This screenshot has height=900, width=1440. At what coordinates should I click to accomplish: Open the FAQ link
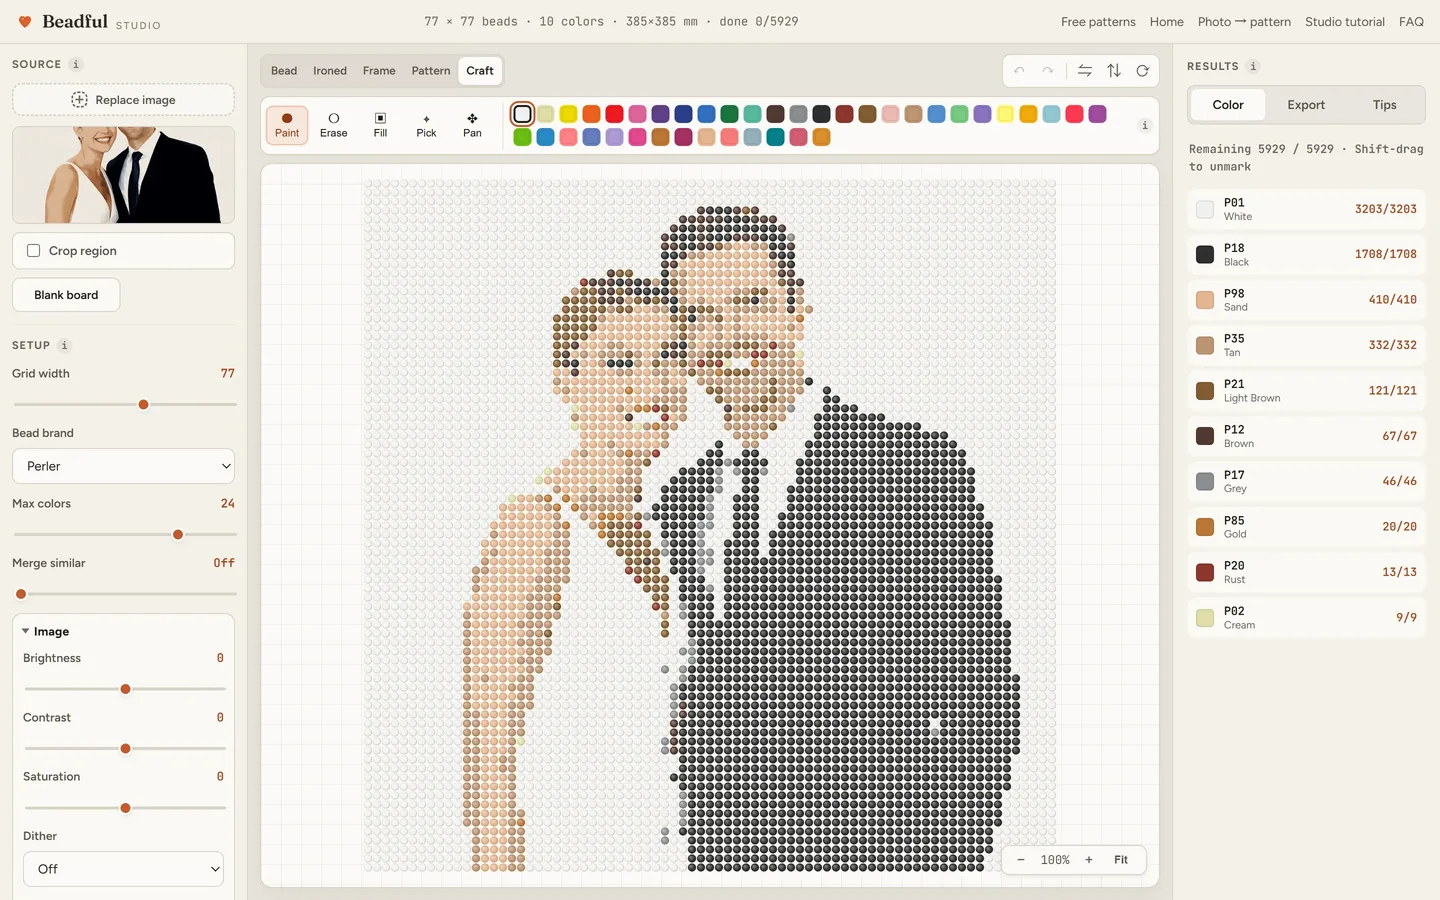coord(1411,22)
